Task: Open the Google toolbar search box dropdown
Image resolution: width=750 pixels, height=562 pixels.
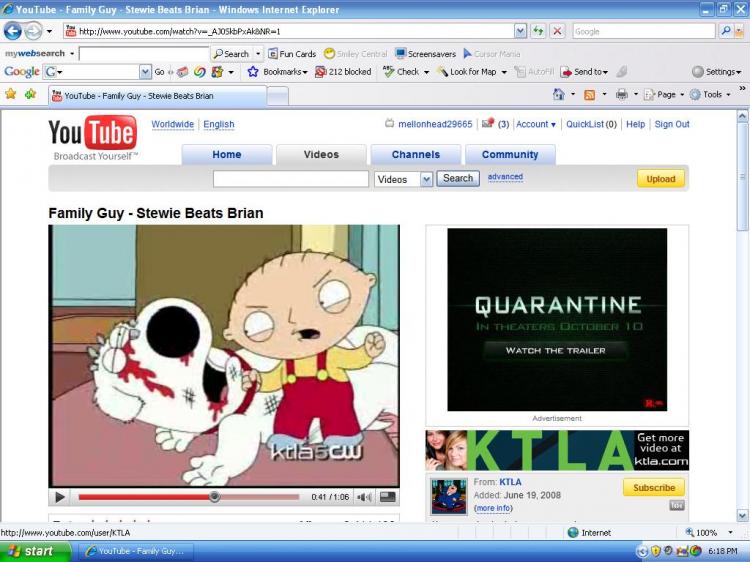Action: (x=145, y=72)
